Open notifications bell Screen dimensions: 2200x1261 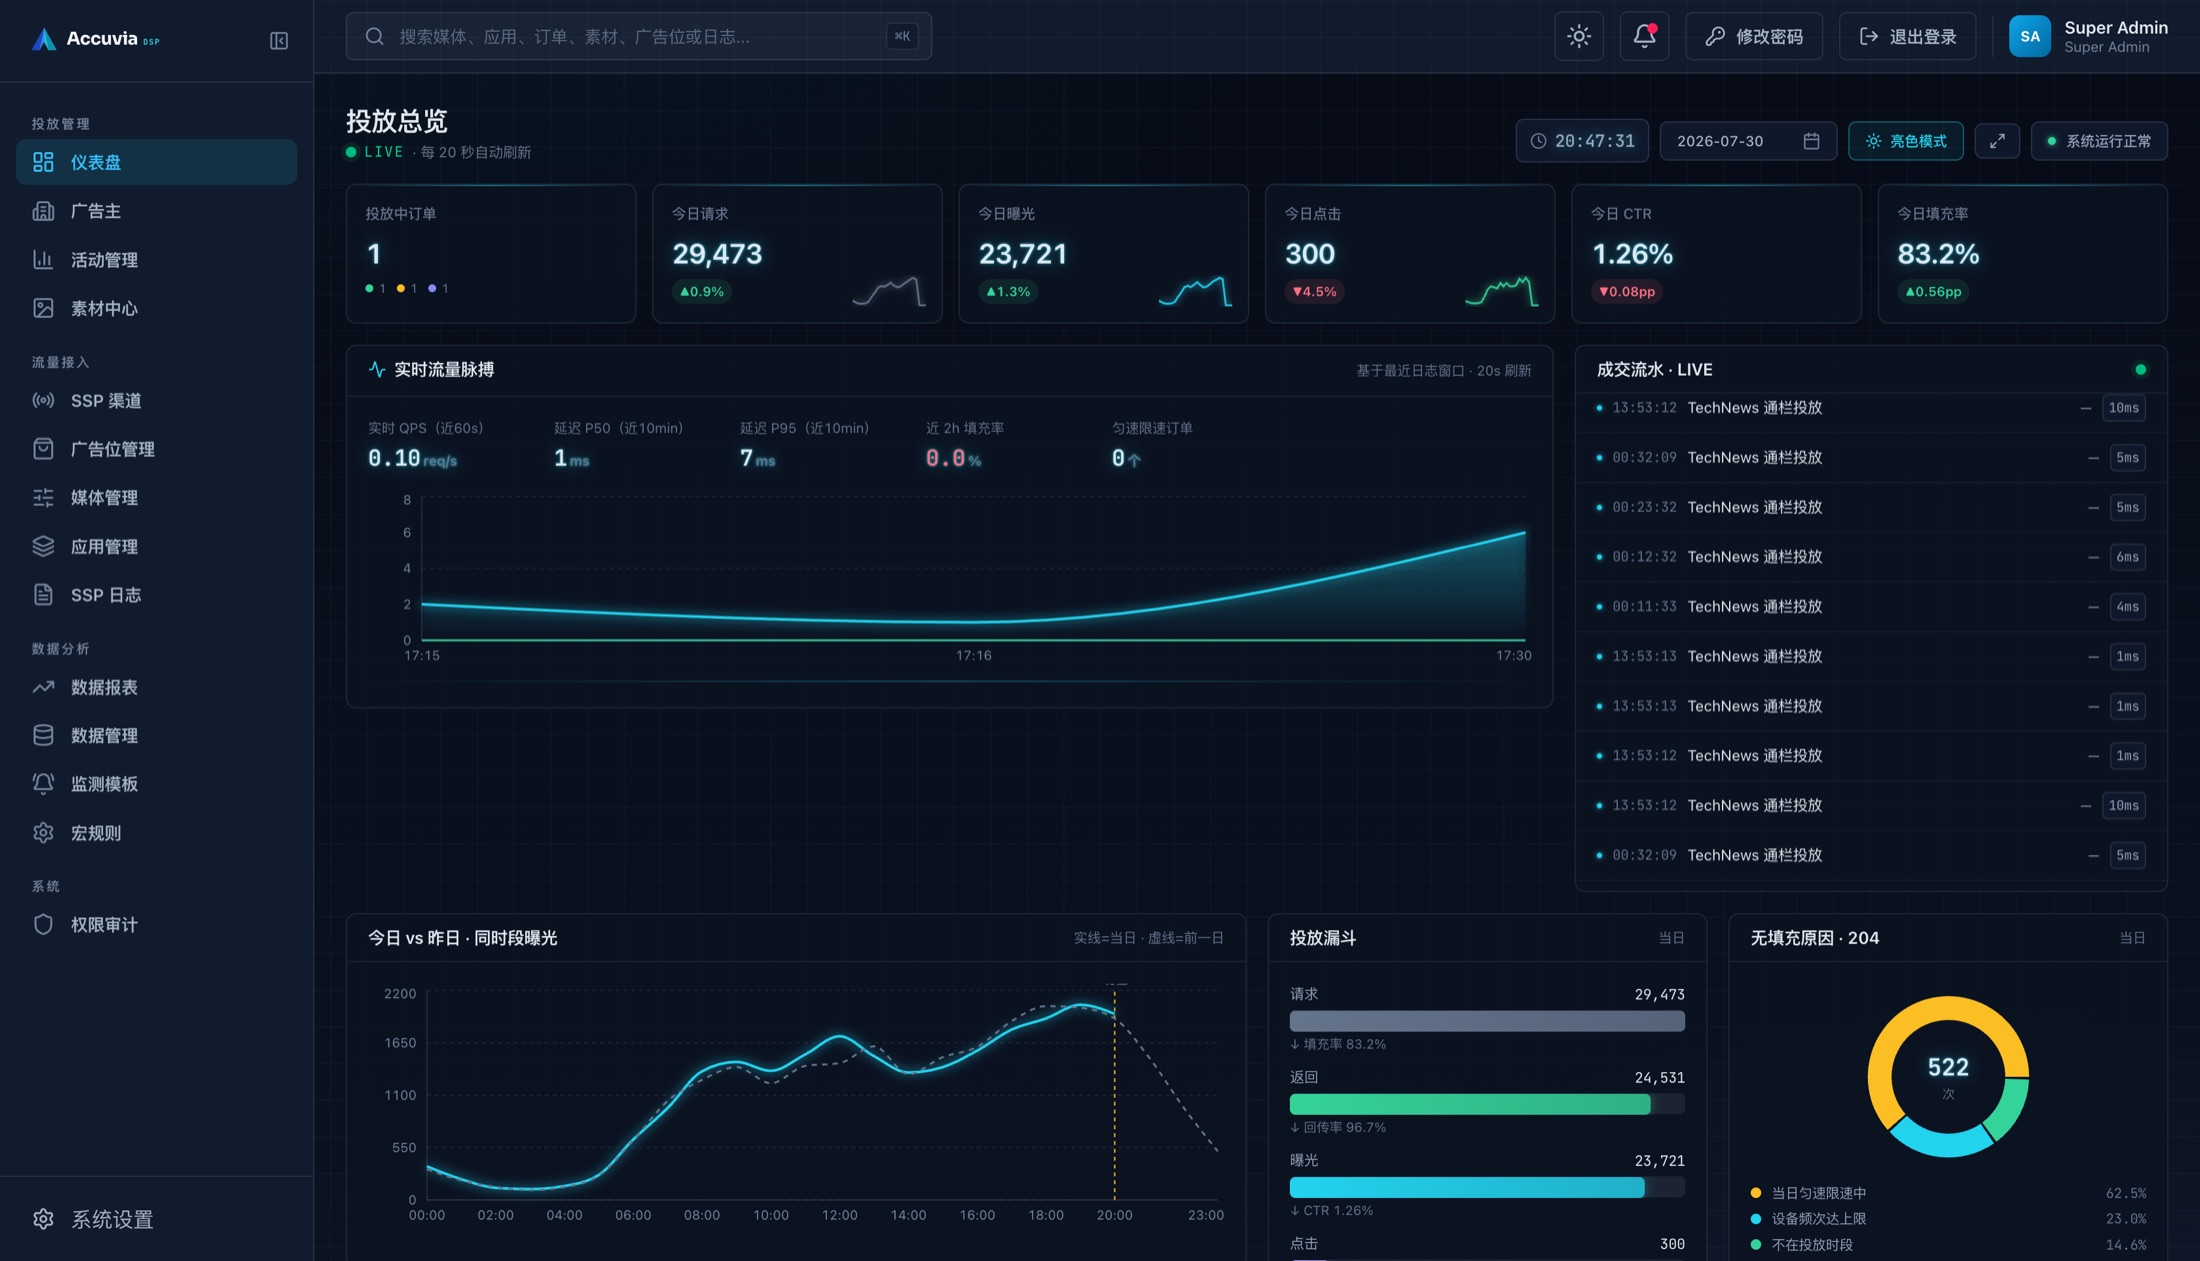[1644, 37]
